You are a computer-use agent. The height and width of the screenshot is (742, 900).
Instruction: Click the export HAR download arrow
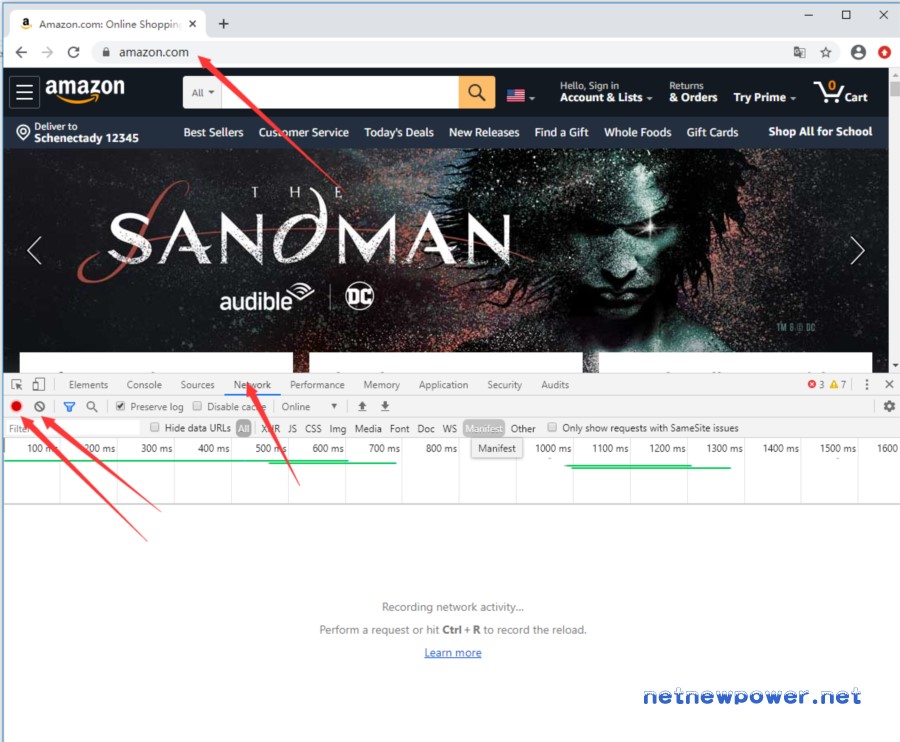[x=385, y=406]
